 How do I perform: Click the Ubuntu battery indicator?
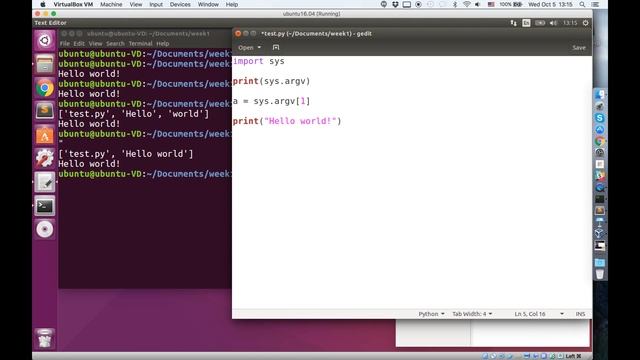[540, 23]
